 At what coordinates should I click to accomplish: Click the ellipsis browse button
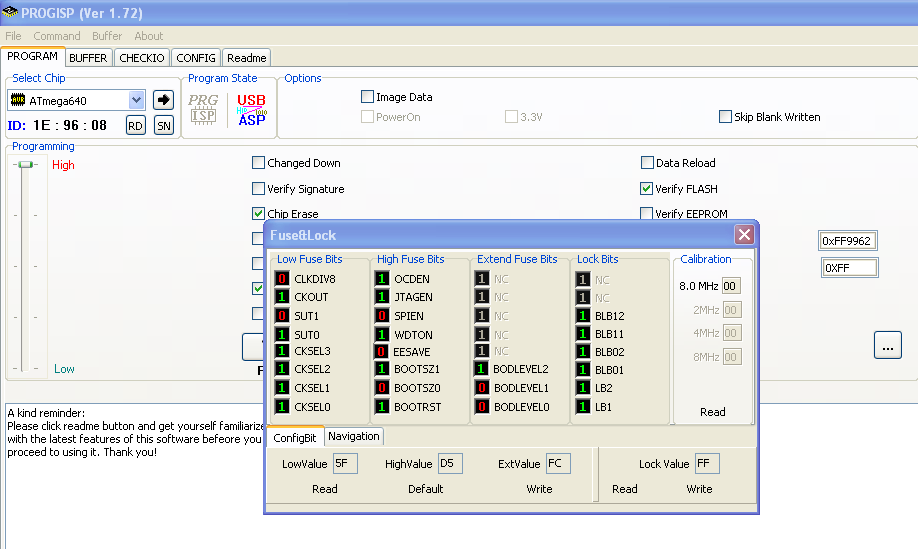click(x=888, y=345)
